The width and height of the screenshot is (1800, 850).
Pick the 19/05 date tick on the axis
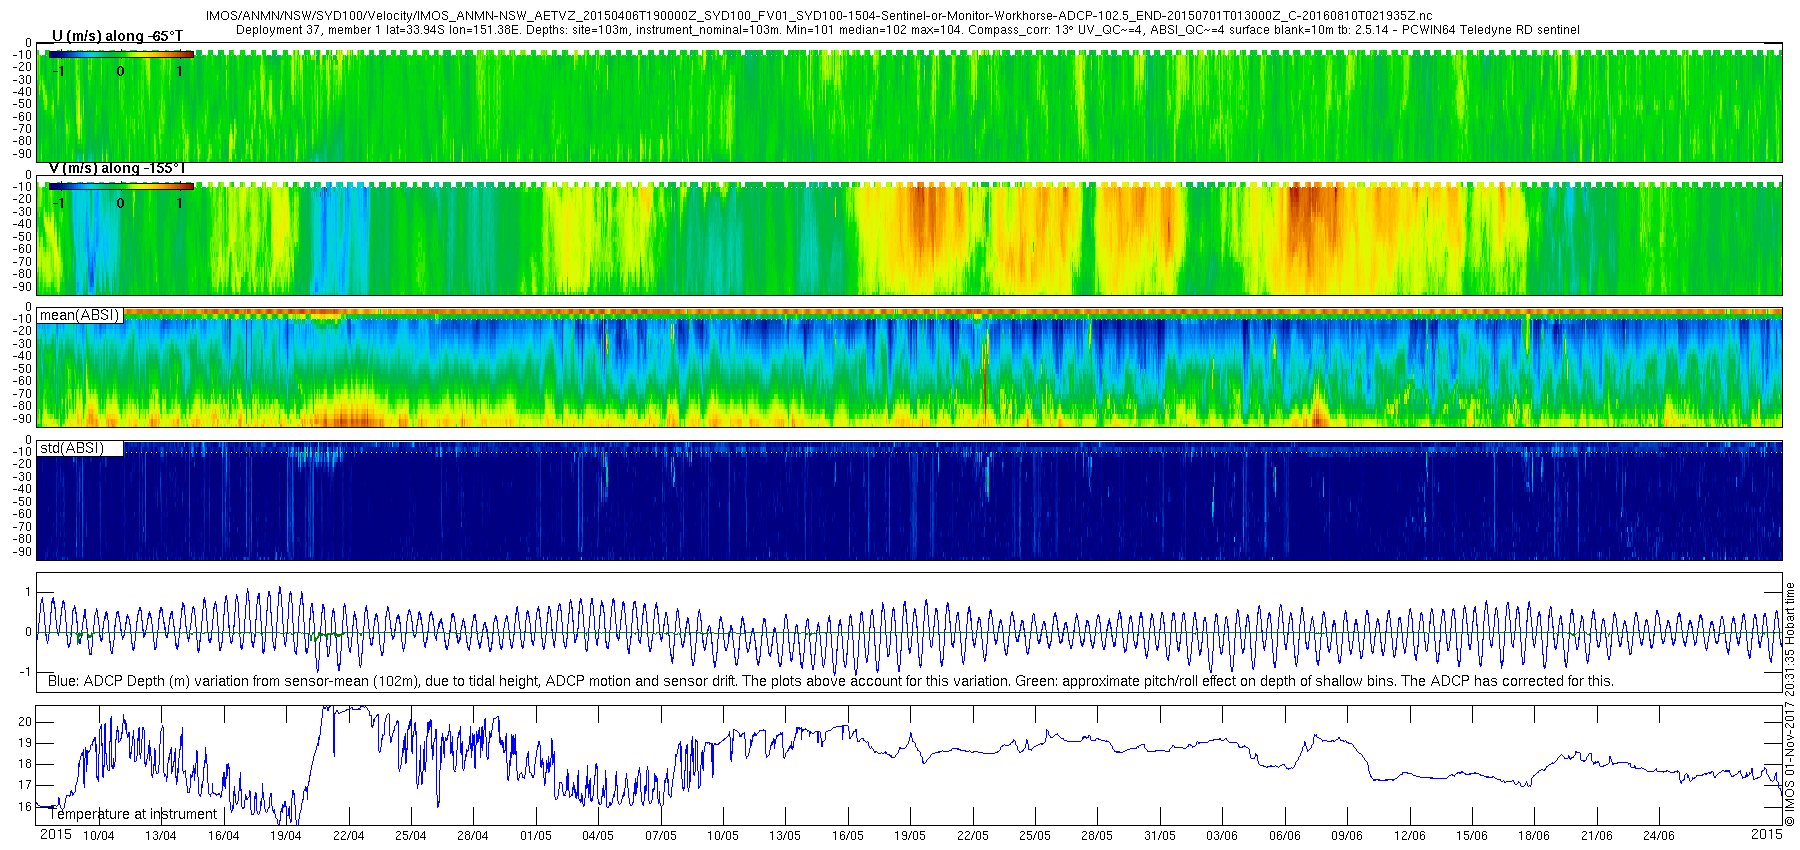click(x=910, y=836)
